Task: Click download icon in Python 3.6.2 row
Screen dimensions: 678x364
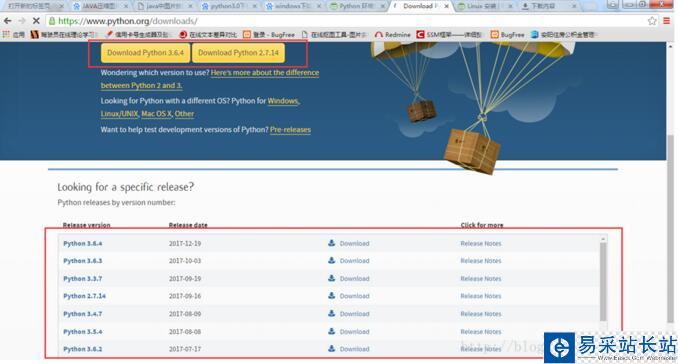Action: click(x=331, y=348)
